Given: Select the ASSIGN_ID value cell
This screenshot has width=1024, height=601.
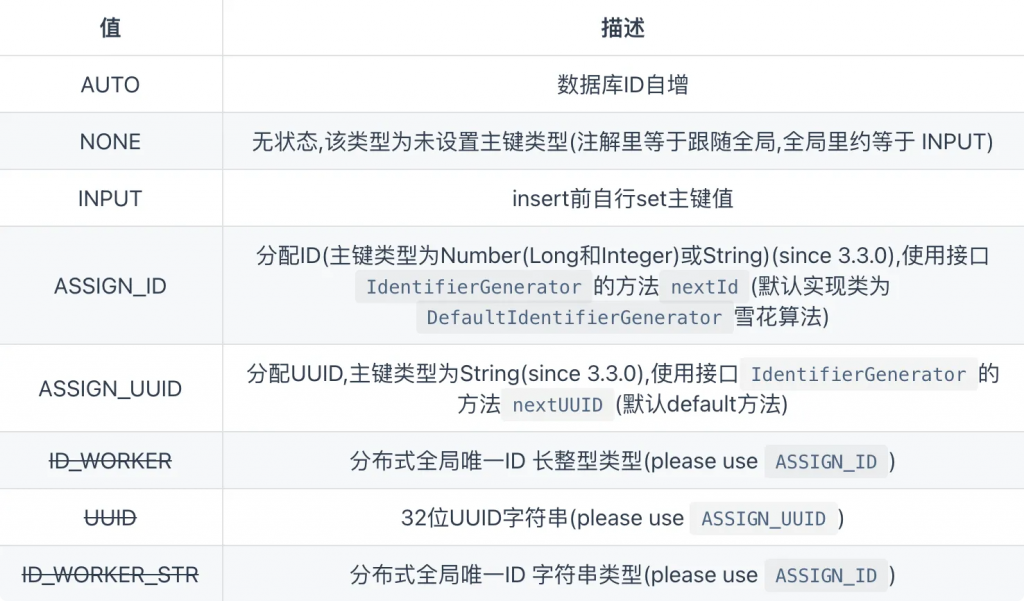Looking at the screenshot, I should pos(110,285).
